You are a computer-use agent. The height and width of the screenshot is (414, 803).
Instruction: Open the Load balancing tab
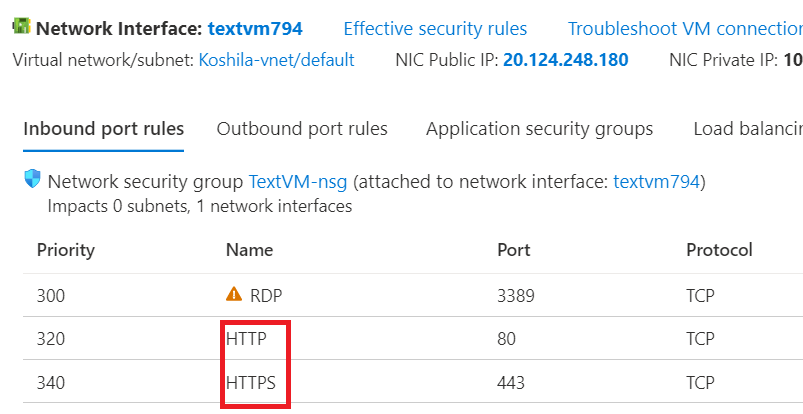pyautogui.click(x=748, y=129)
